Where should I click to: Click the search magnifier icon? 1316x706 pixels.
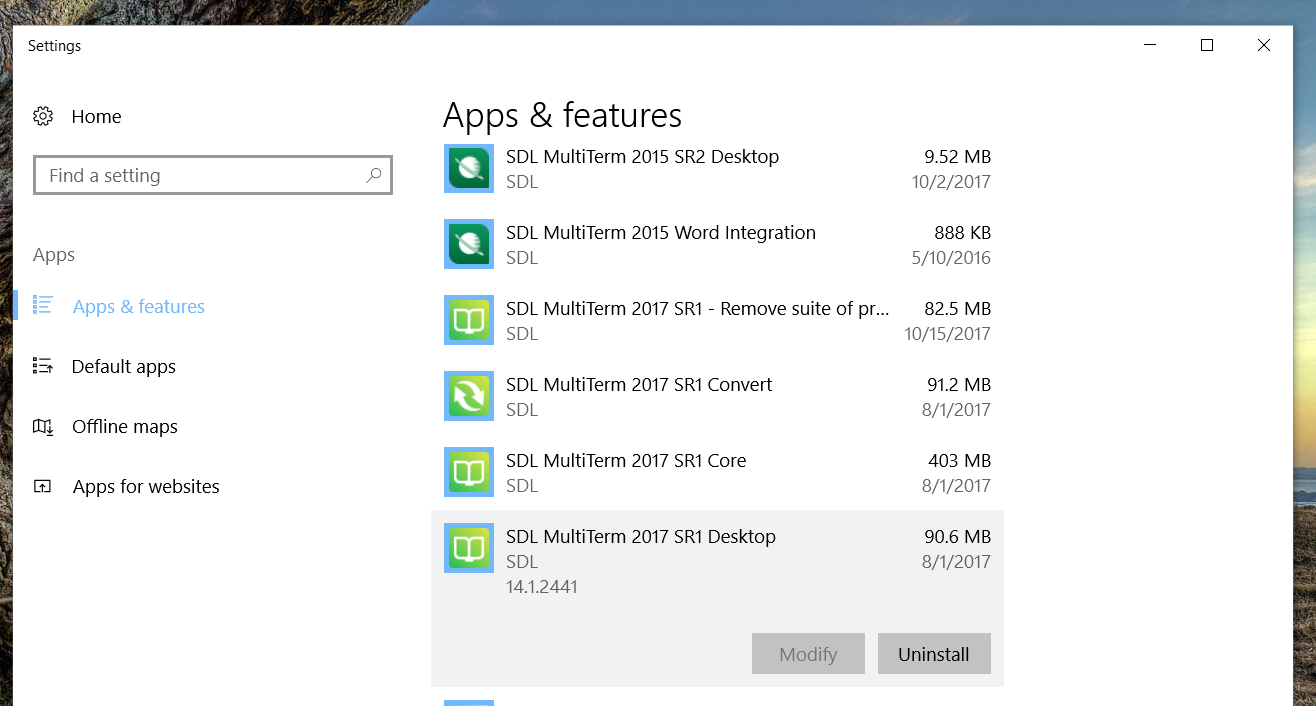[374, 175]
